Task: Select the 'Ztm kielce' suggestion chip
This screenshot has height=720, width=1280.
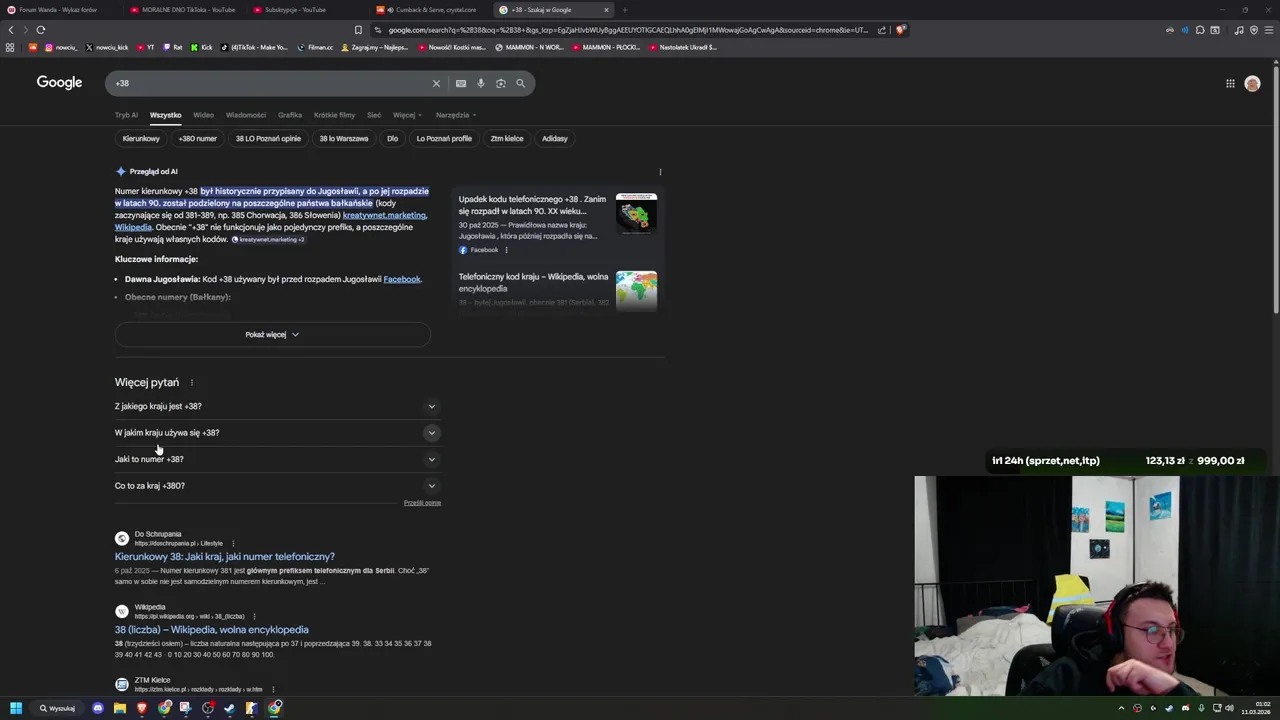Action: [x=507, y=139]
